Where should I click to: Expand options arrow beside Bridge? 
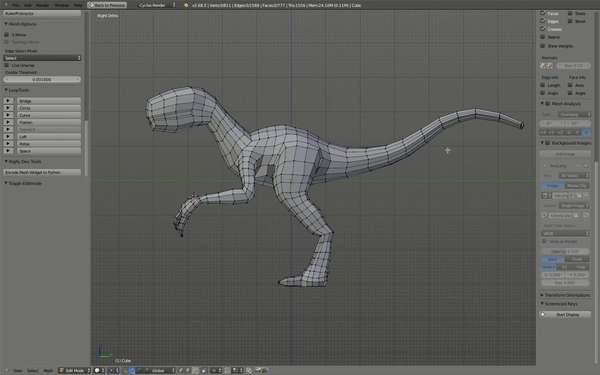(8, 101)
